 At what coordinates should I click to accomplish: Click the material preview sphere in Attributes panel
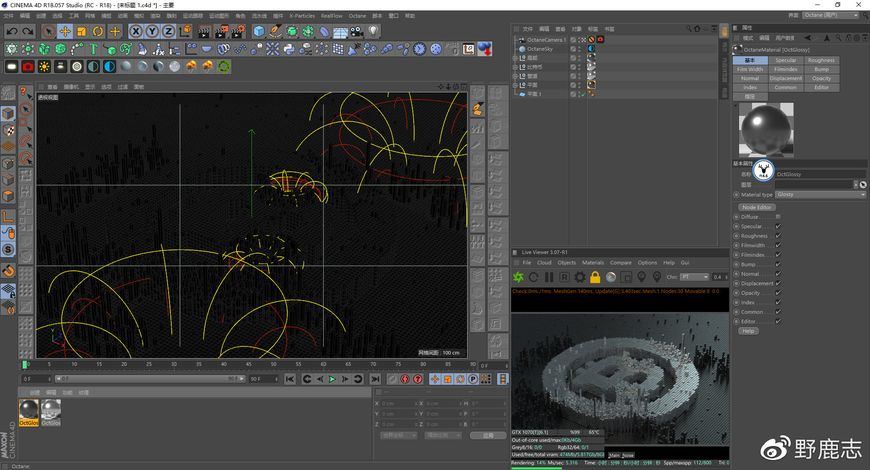(766, 130)
